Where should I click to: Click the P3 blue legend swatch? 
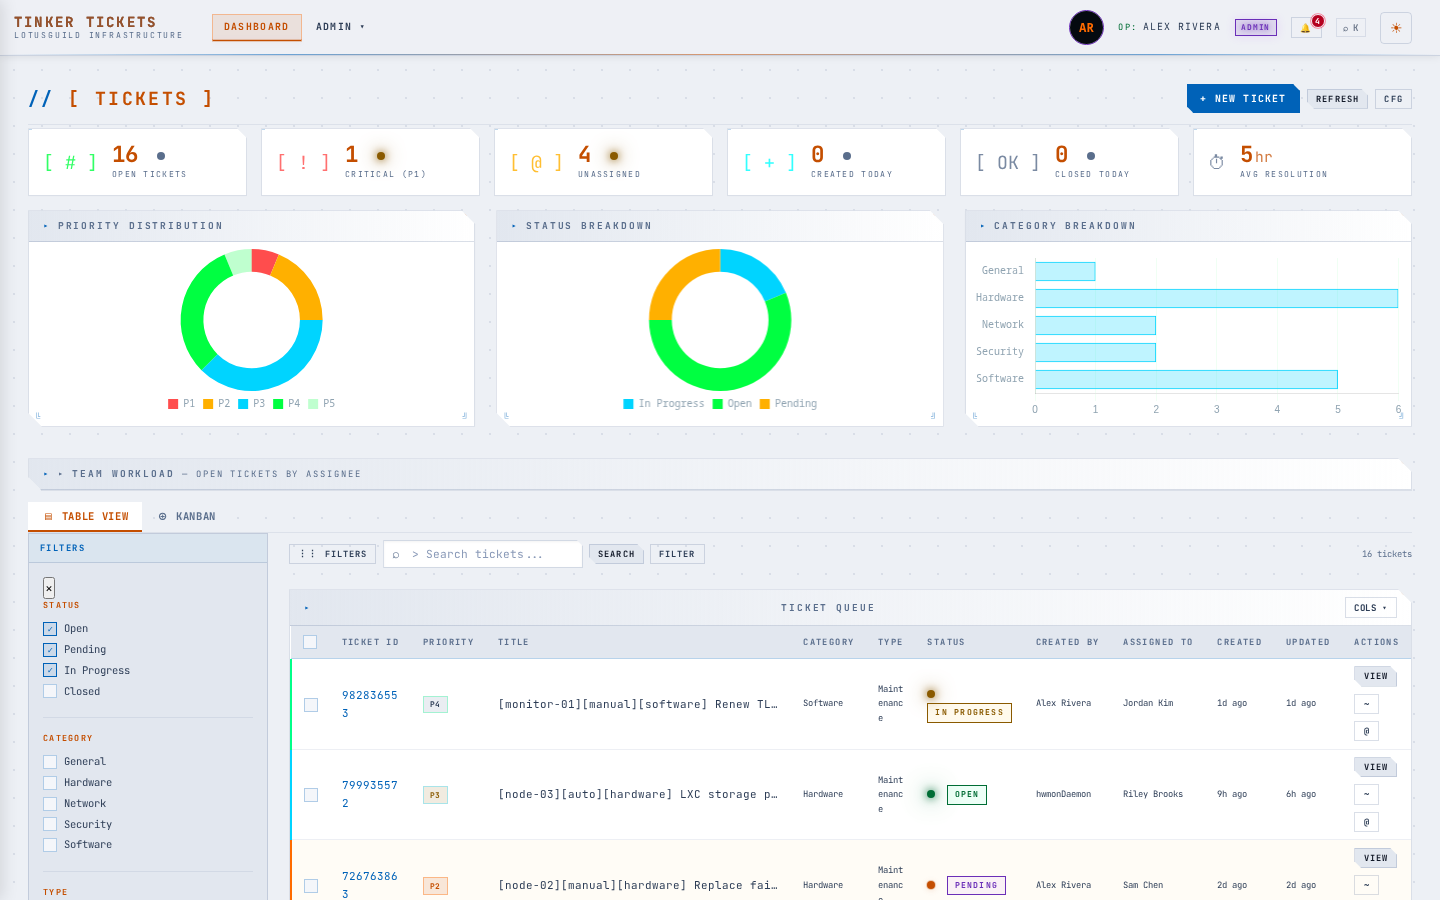tap(243, 404)
